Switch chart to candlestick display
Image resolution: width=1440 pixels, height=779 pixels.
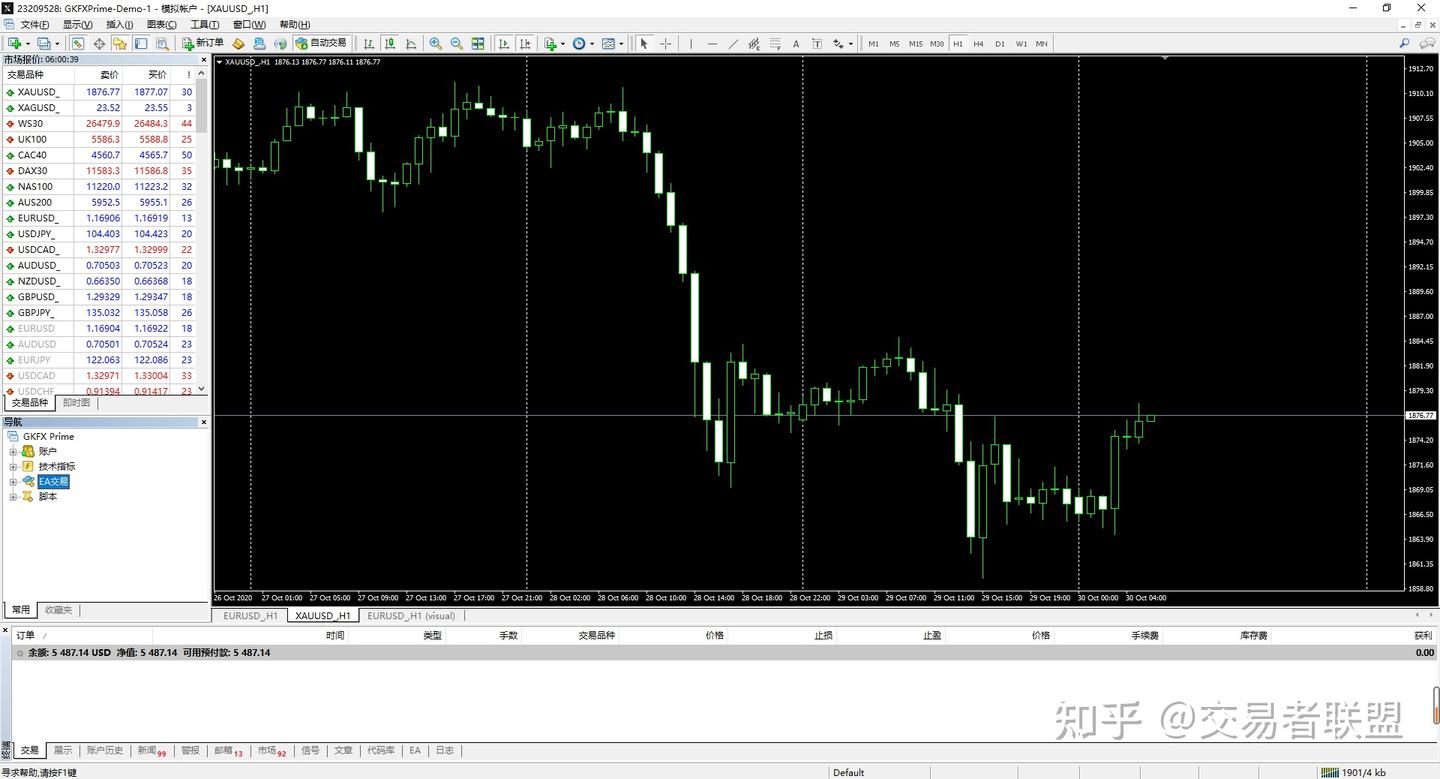point(392,43)
